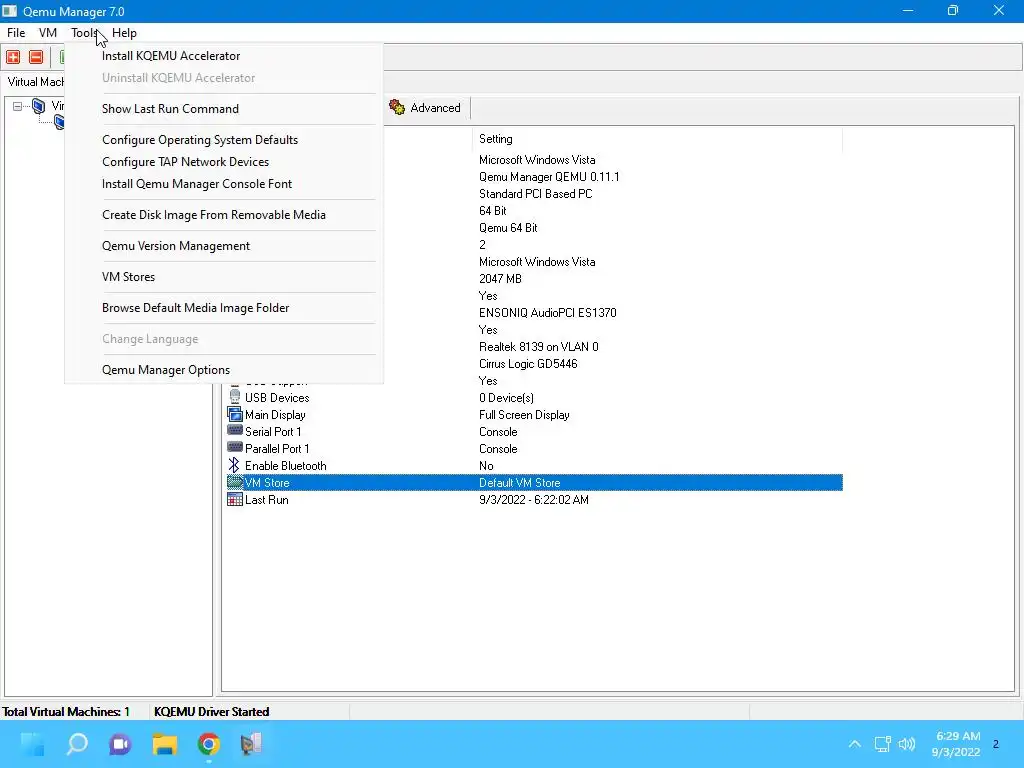Click the network tray icon
Image resolution: width=1024 pixels, height=768 pixels.
(882, 744)
